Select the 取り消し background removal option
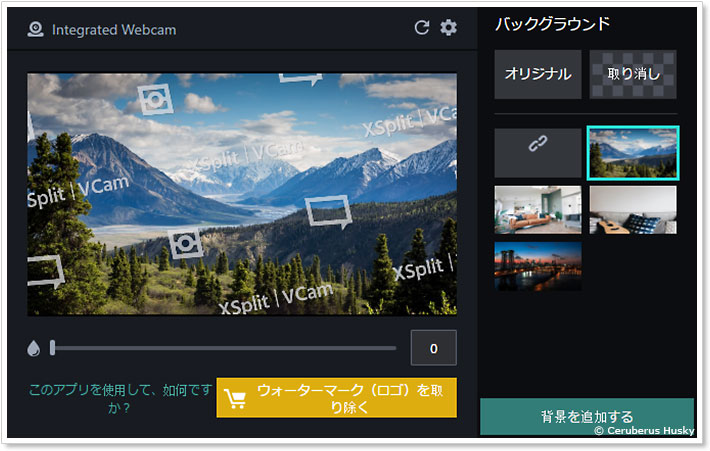Viewport: 710px width, 451px height. (x=633, y=74)
